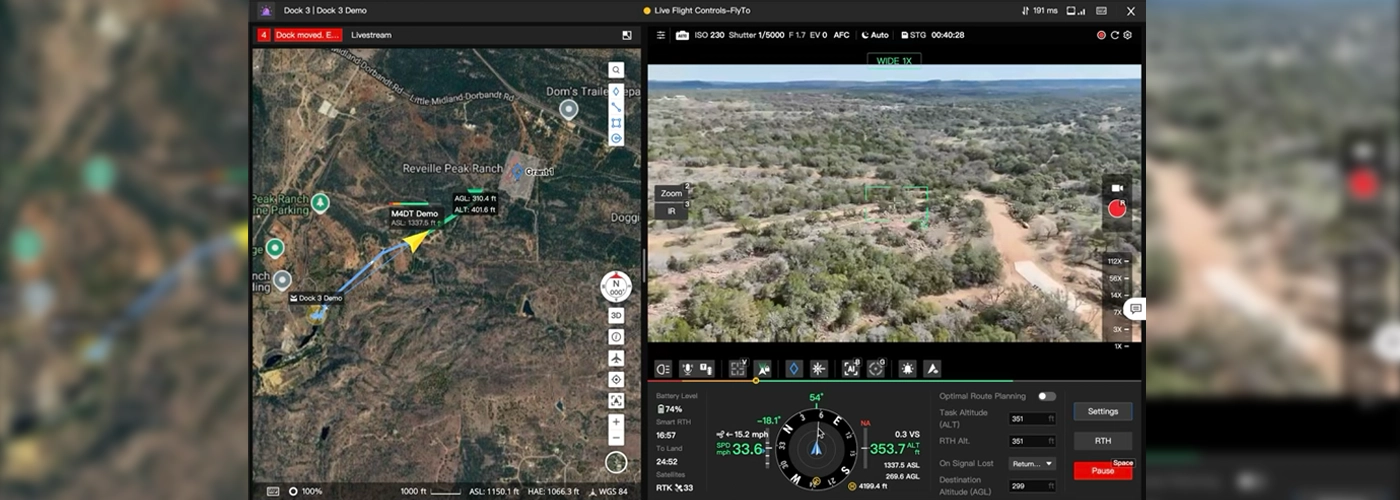Edit the RTH Alt. field
Image resolution: width=1400 pixels, height=500 pixels.
(1032, 441)
